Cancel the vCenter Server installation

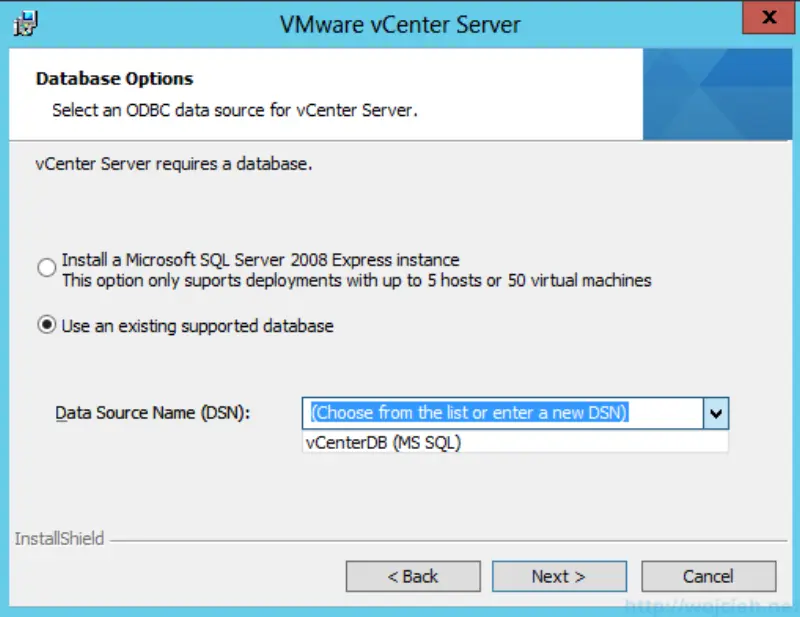pyautogui.click(x=708, y=576)
